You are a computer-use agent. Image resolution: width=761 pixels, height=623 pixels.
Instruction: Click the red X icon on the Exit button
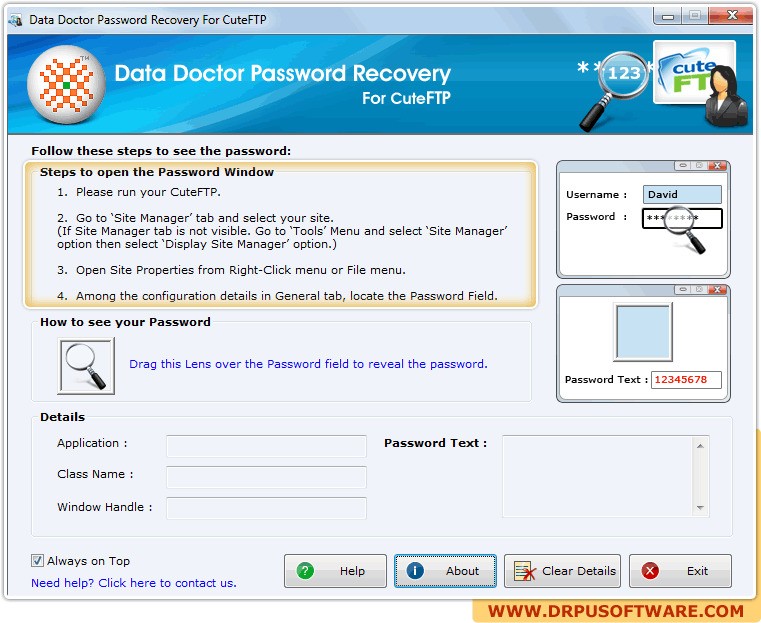(650, 571)
